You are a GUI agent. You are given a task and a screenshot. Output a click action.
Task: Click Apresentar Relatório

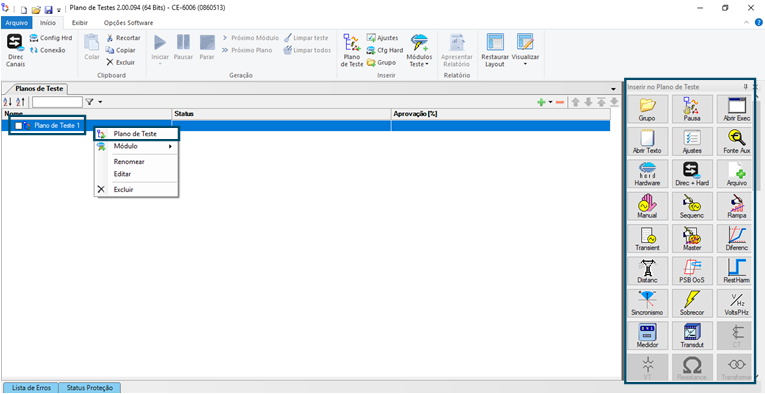pyautogui.click(x=457, y=51)
